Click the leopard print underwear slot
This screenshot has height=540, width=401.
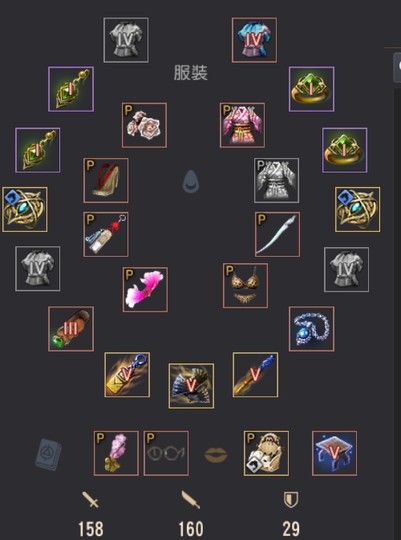245,285
